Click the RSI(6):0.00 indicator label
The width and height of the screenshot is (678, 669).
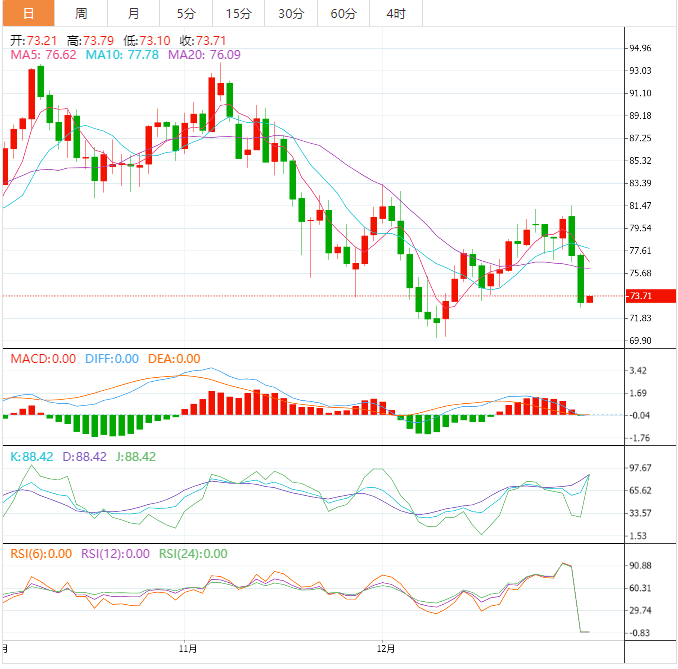pyautogui.click(x=41, y=553)
